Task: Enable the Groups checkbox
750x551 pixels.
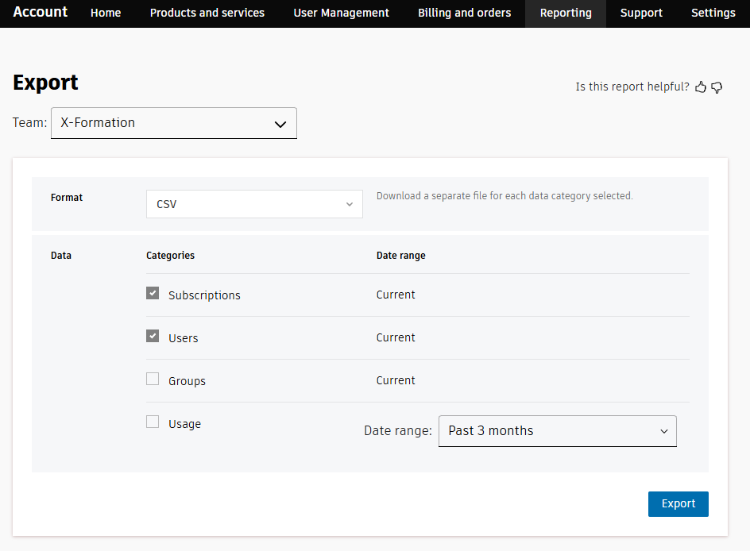Action: [x=153, y=379]
